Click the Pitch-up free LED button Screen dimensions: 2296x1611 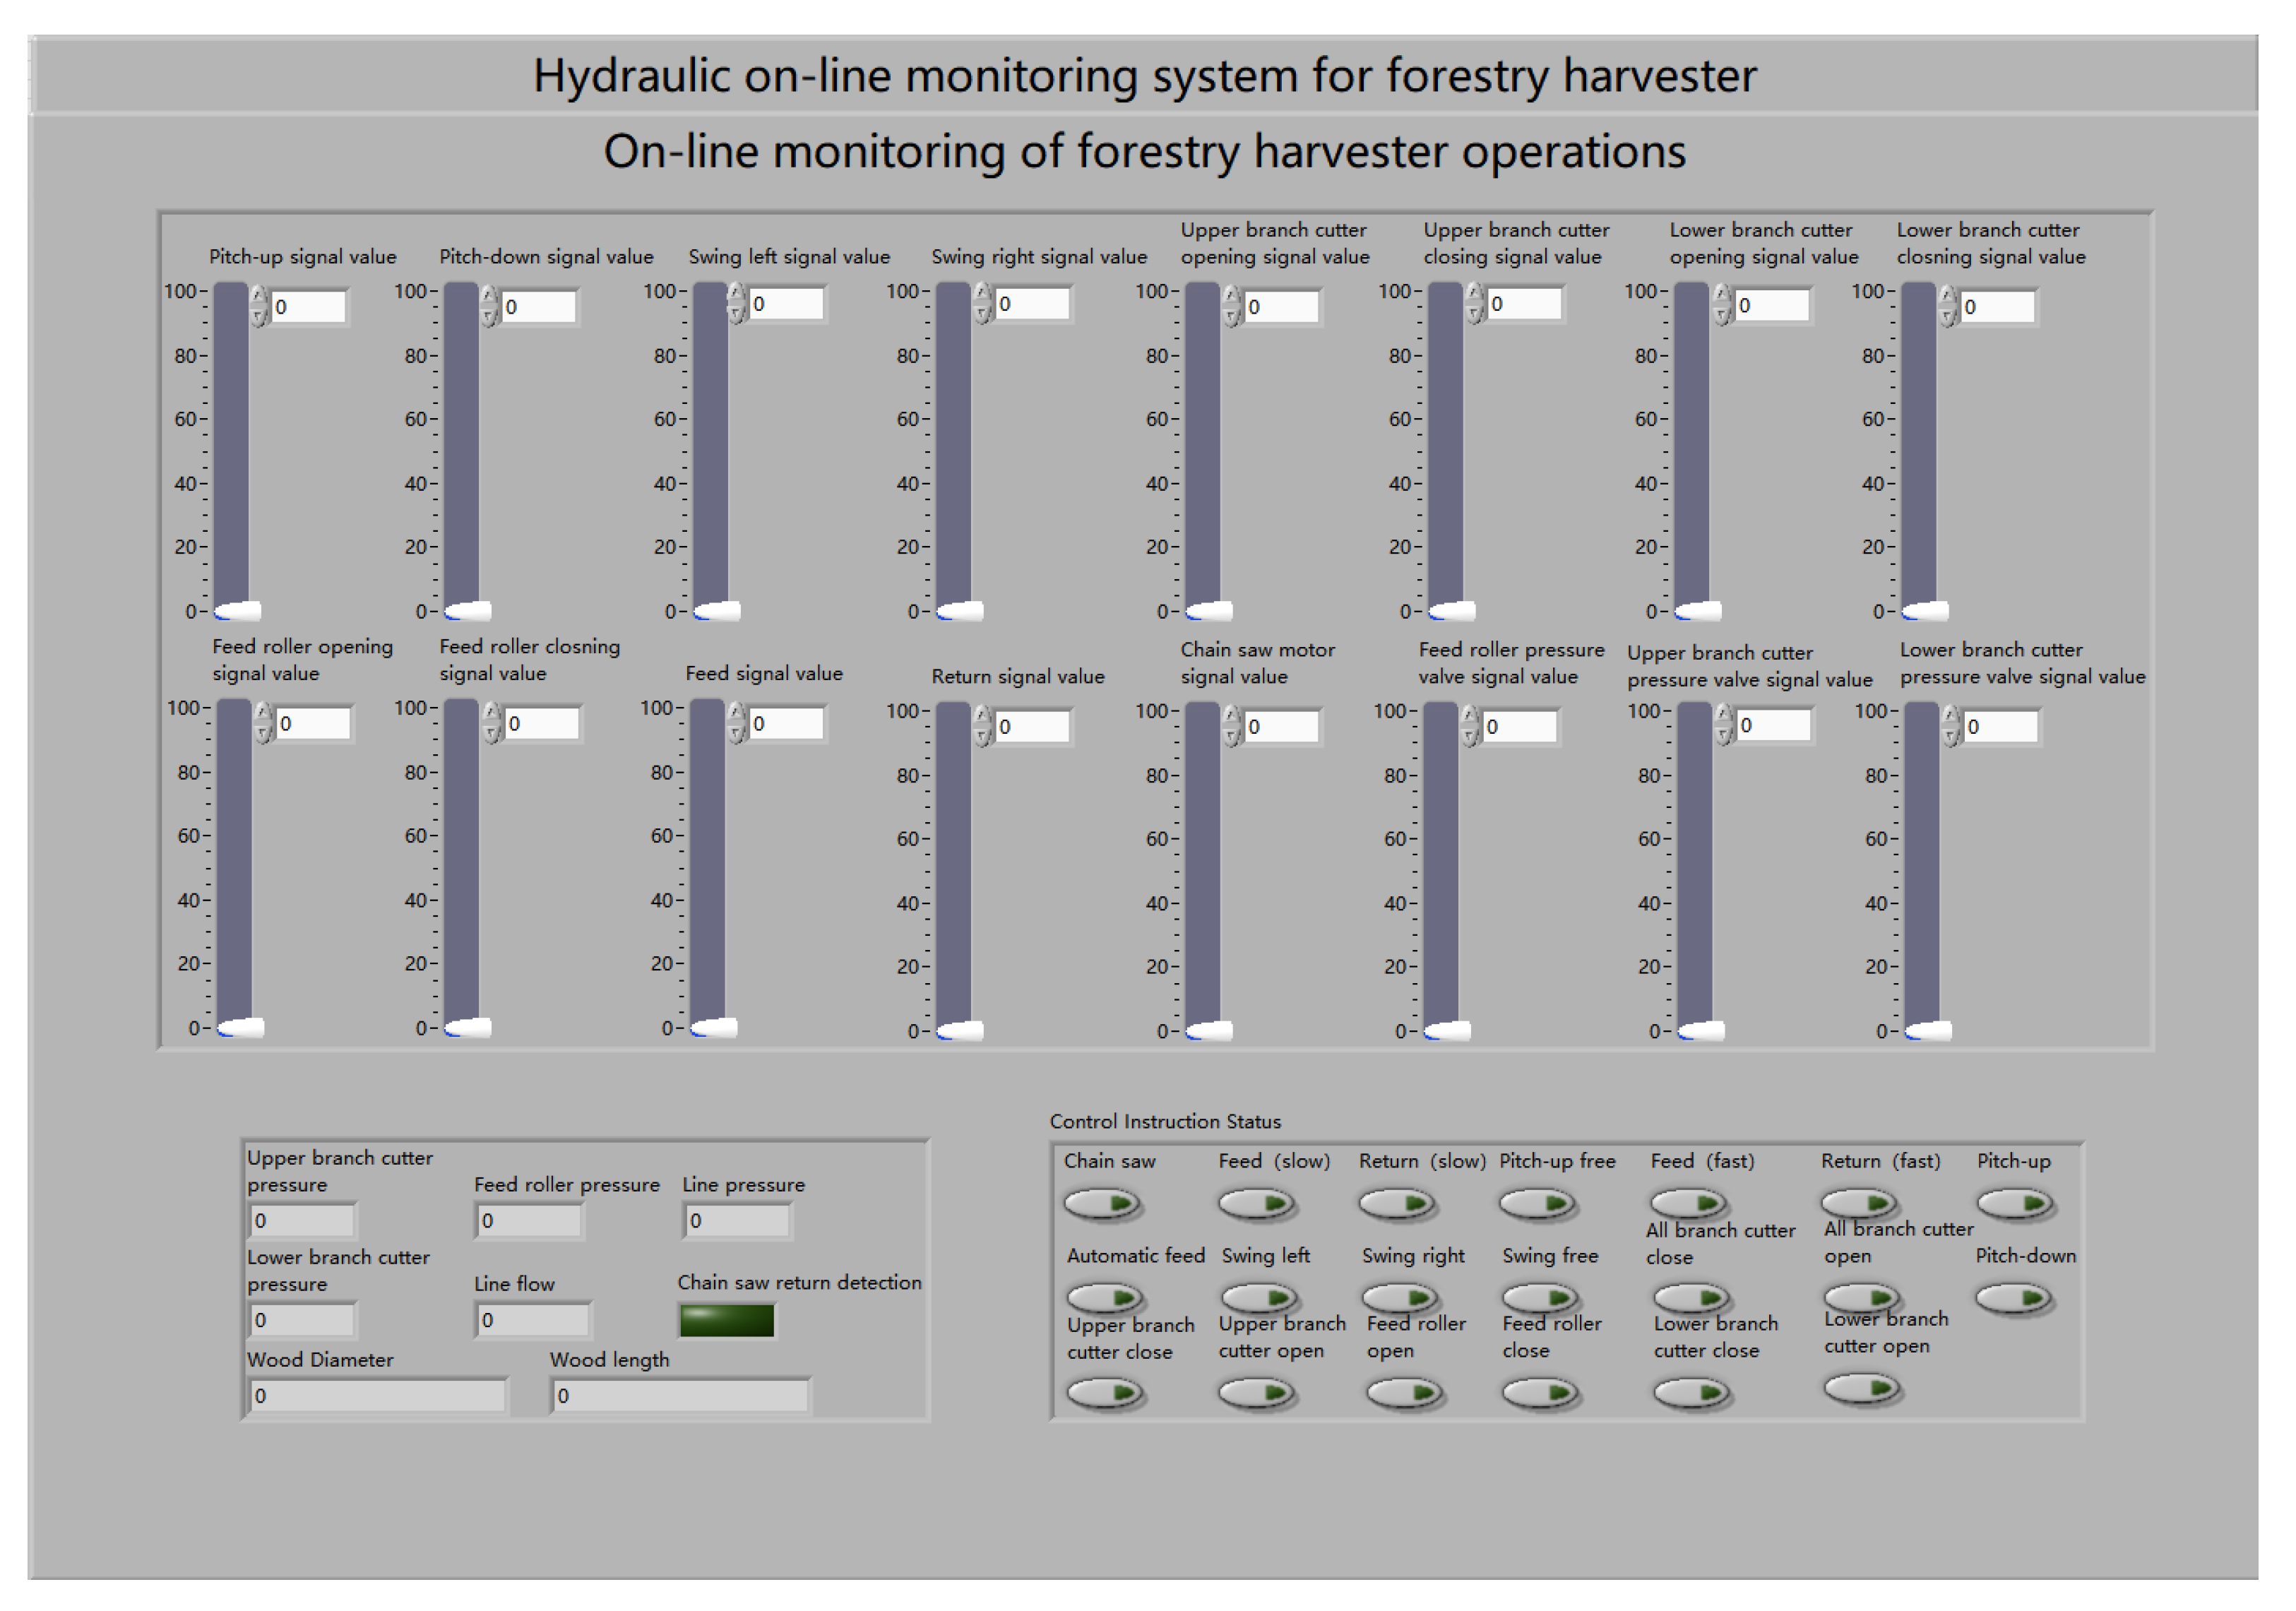pyautogui.click(x=1537, y=1203)
